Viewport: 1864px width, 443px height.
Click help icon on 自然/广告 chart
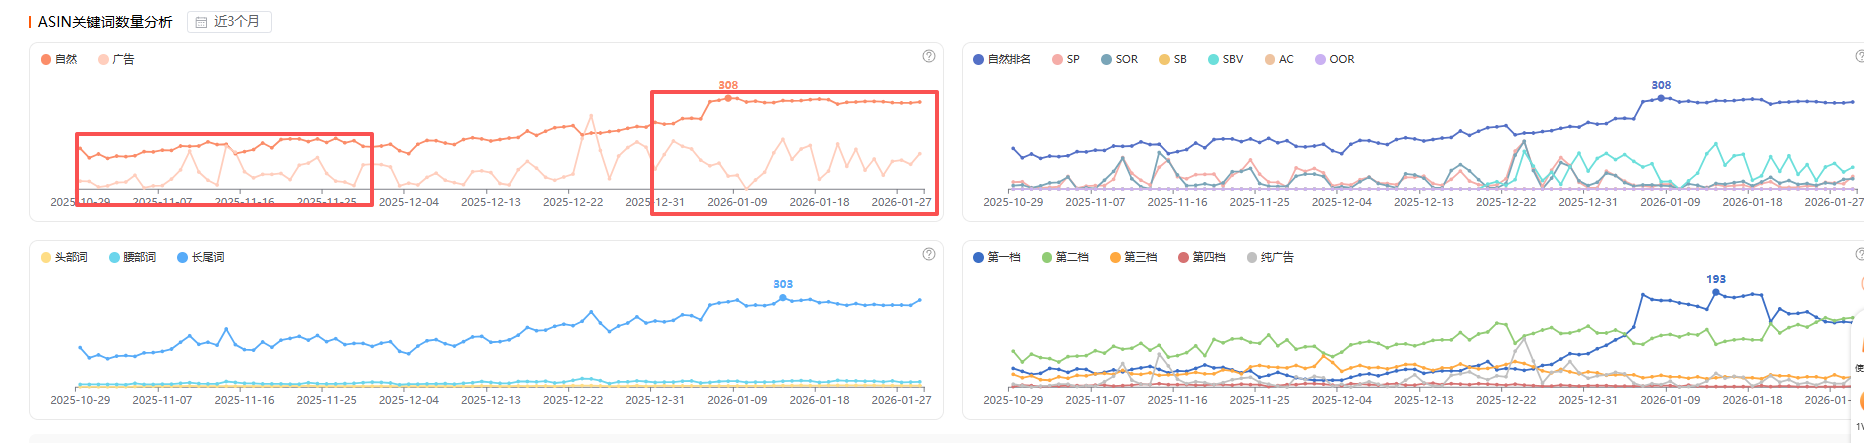(929, 56)
